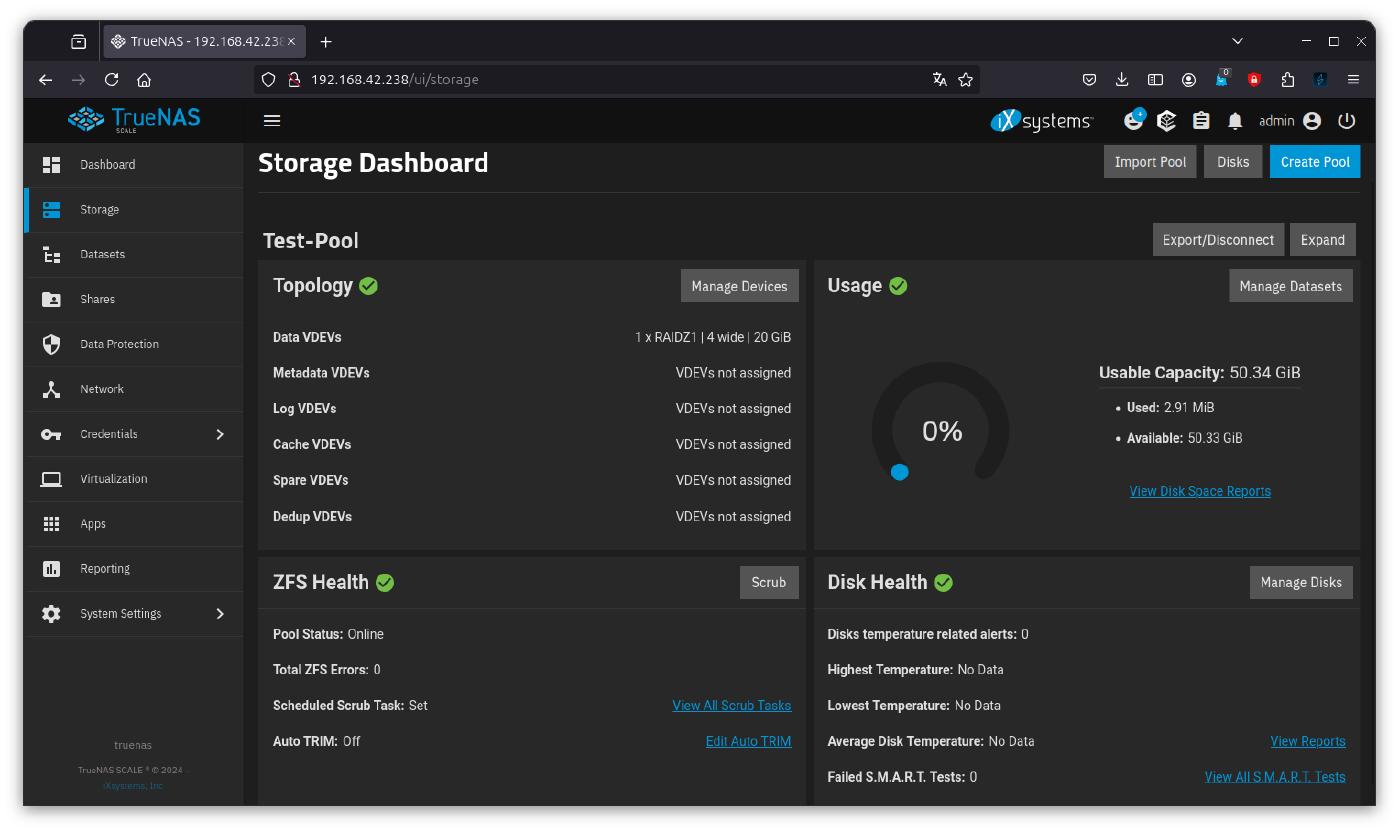Click the power icon in header

pos(1346,121)
